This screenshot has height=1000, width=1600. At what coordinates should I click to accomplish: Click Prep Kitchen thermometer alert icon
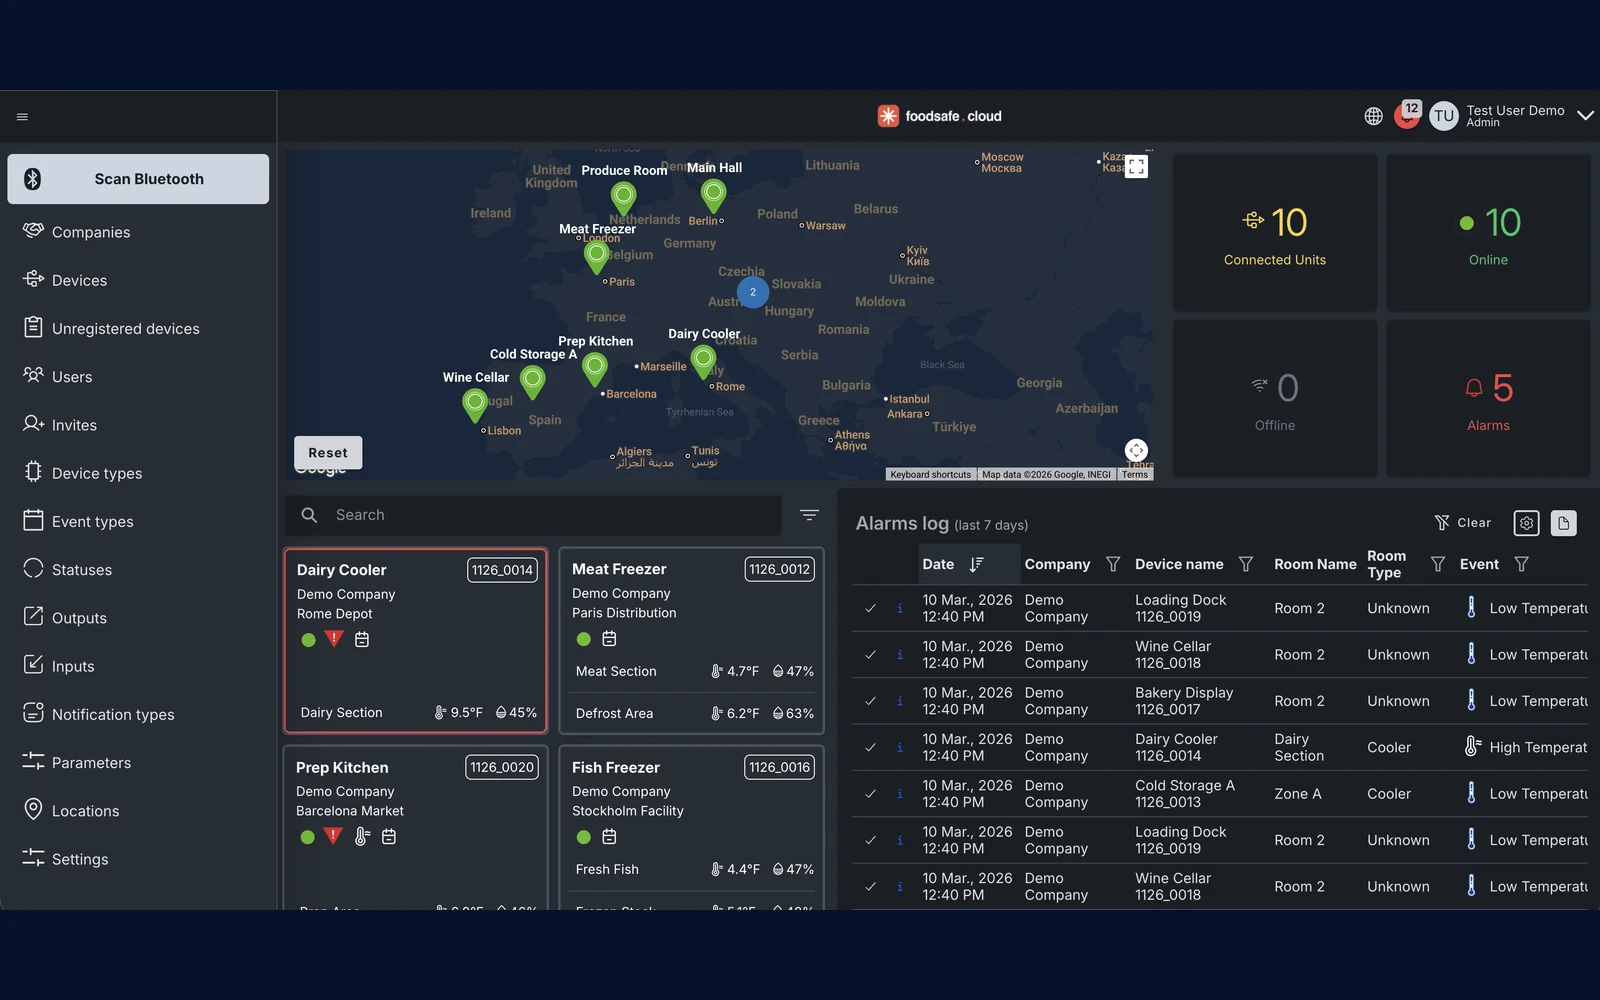tap(362, 836)
